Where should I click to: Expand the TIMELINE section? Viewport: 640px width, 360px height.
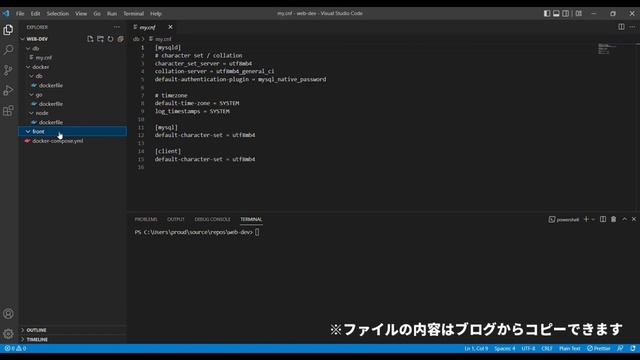pyautogui.click(x=73, y=340)
